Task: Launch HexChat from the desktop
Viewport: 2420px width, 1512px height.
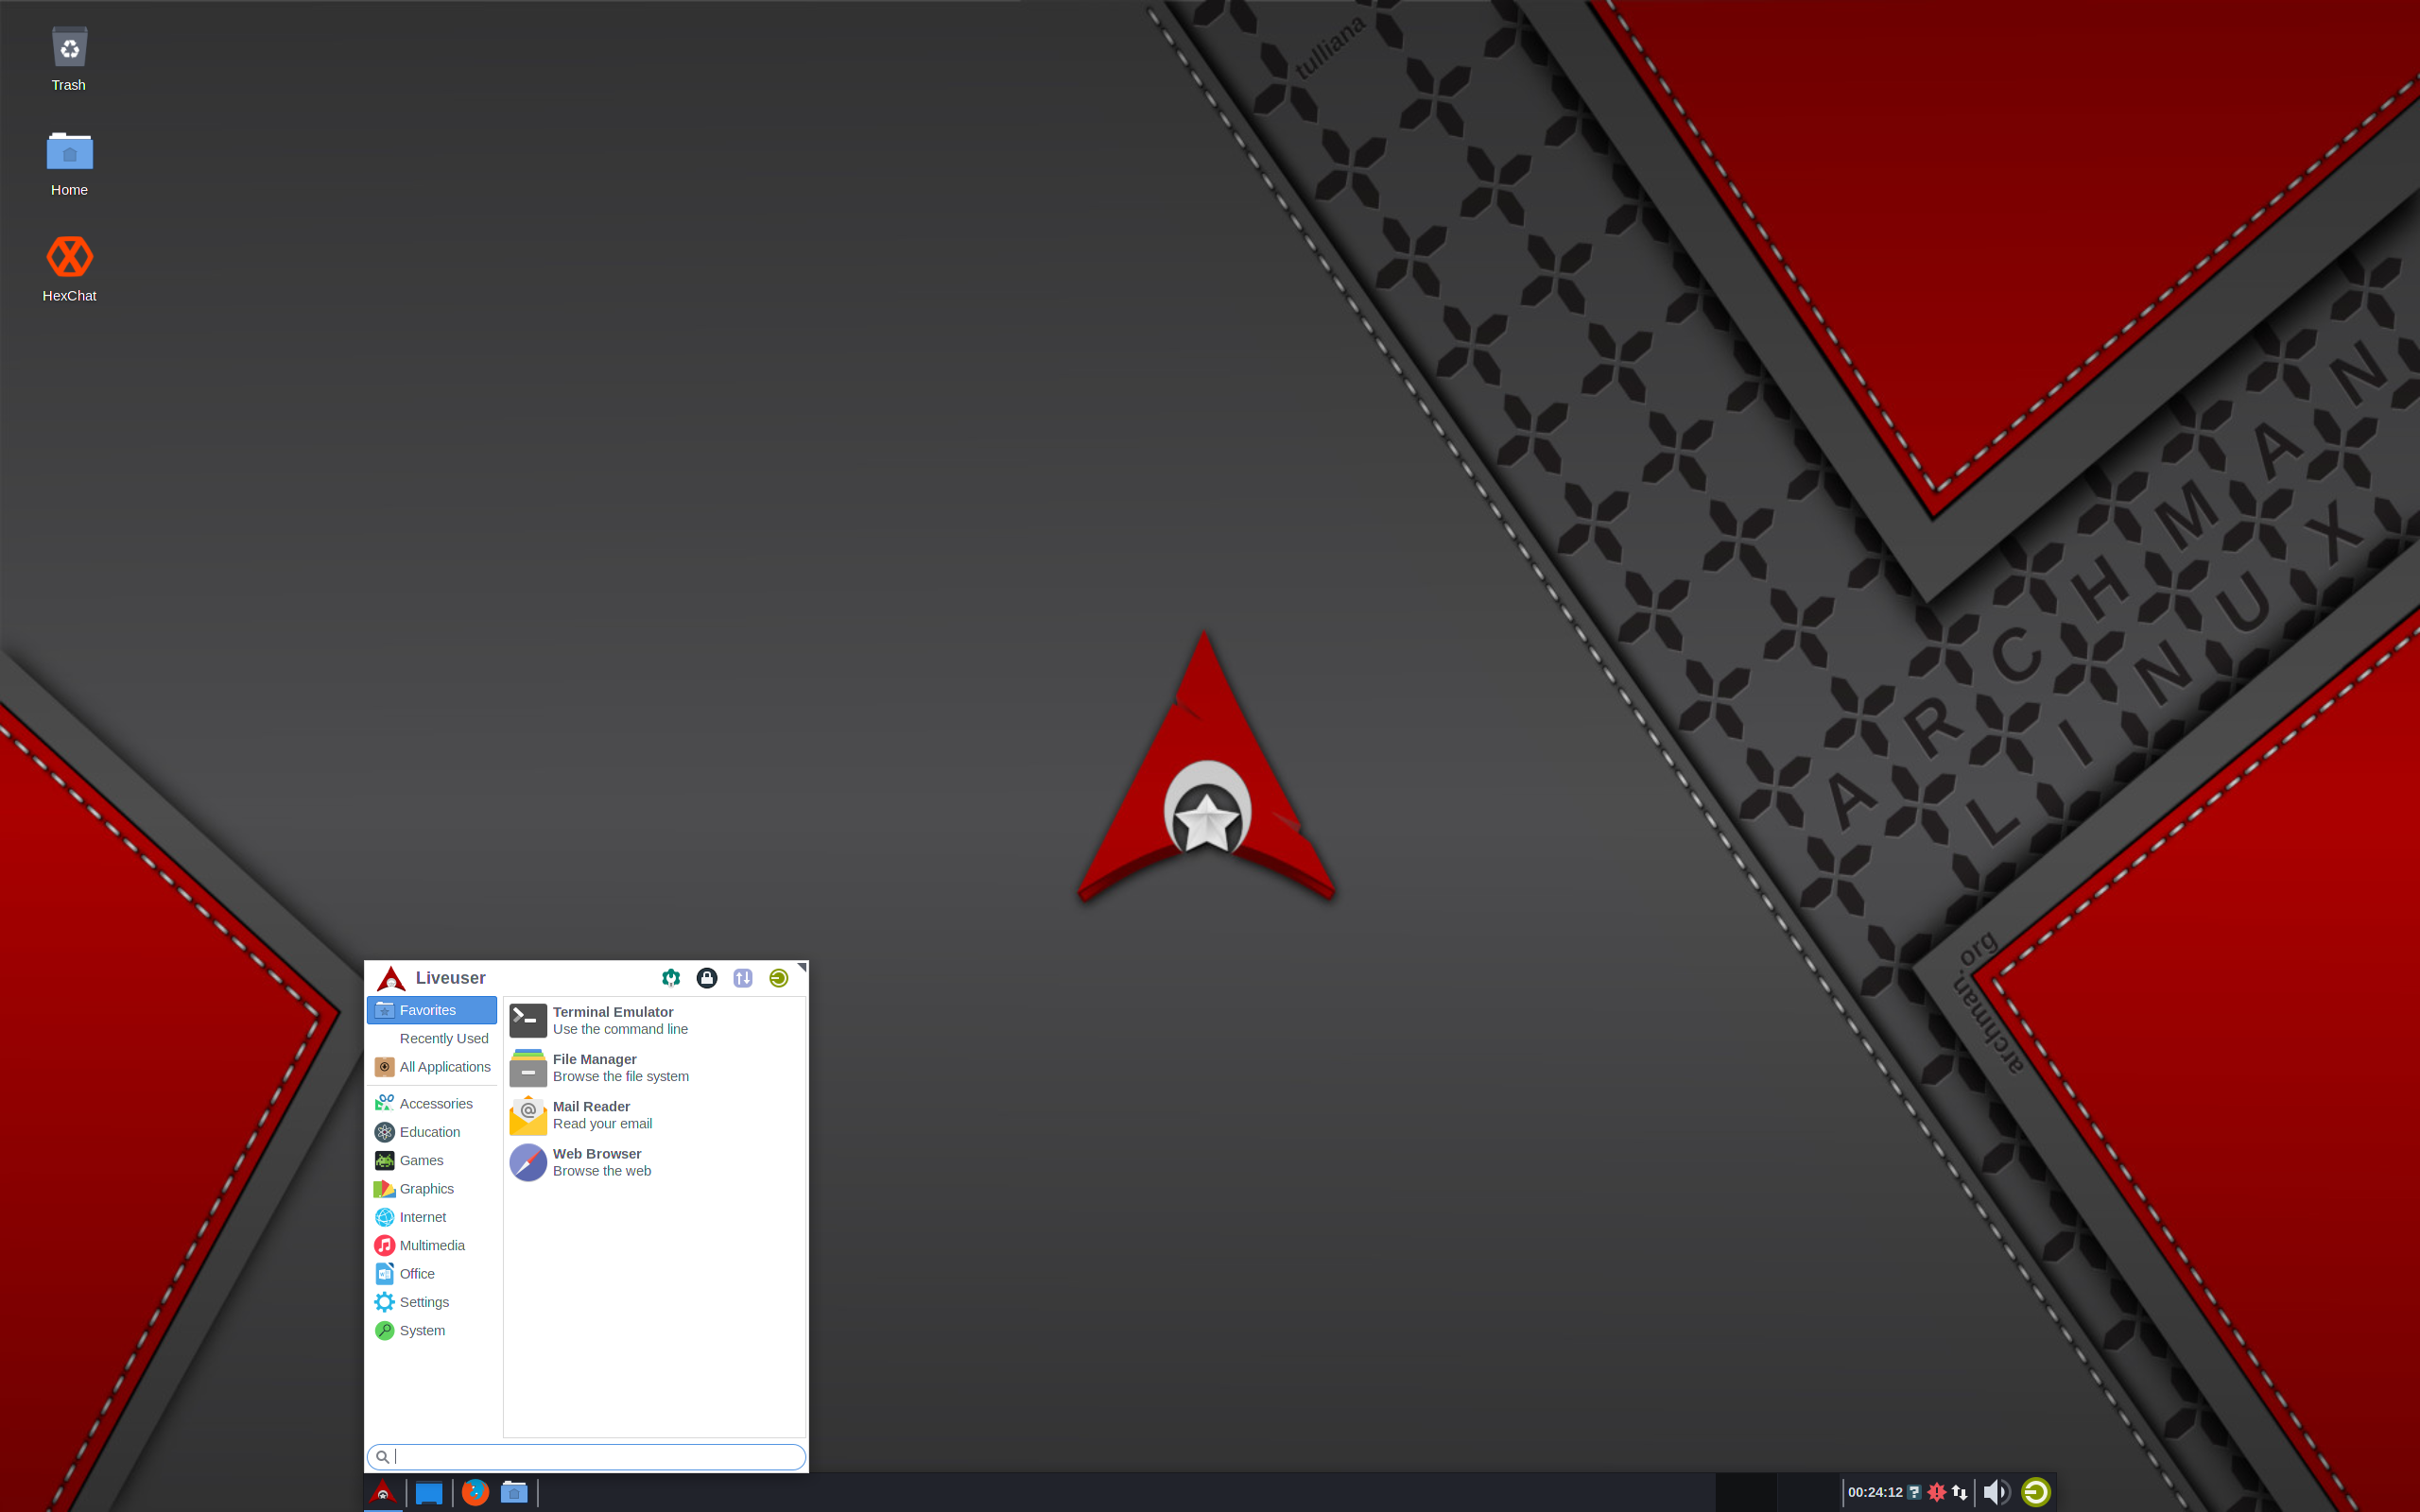Action: (x=69, y=268)
